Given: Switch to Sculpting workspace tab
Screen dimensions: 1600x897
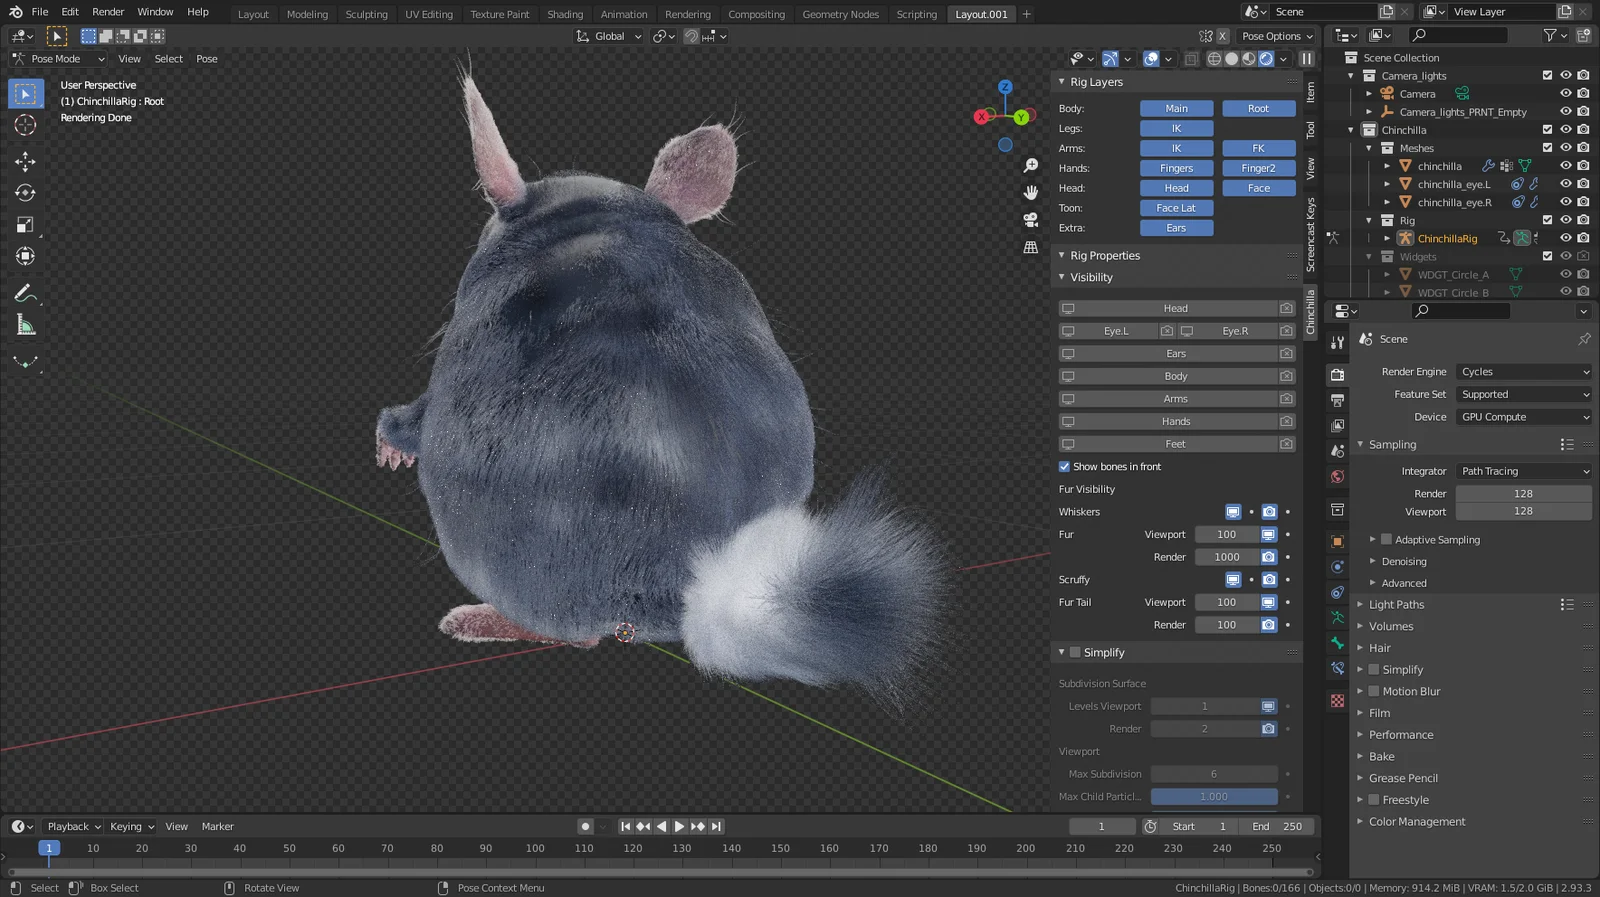Looking at the screenshot, I should click(366, 14).
